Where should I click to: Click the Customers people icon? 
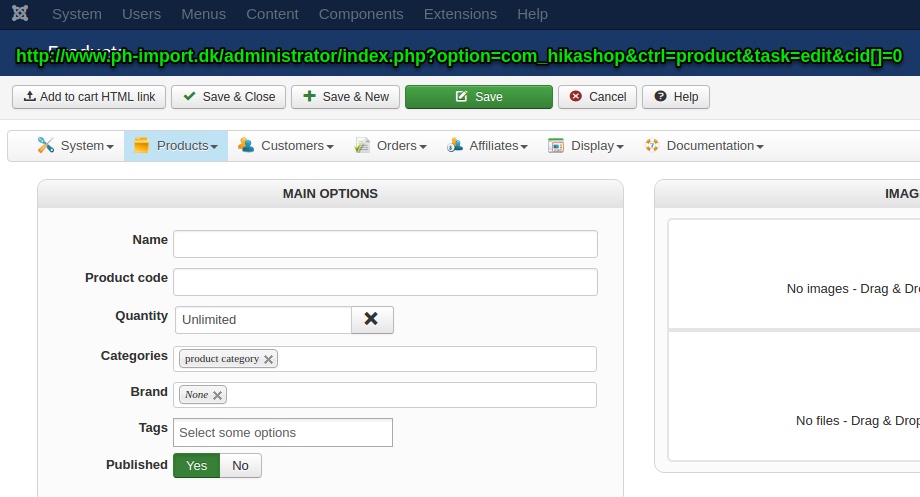[x=246, y=145]
